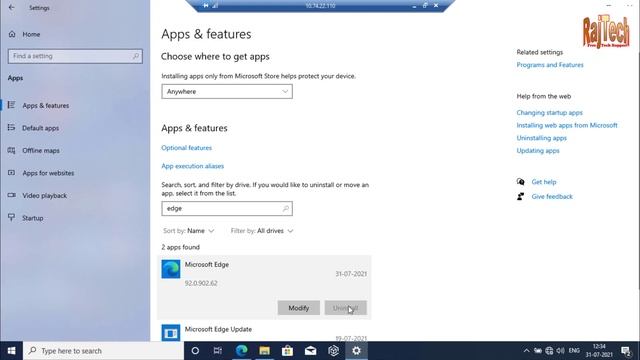Click the Give feedback person icon
The image size is (640, 360).
coord(520,197)
